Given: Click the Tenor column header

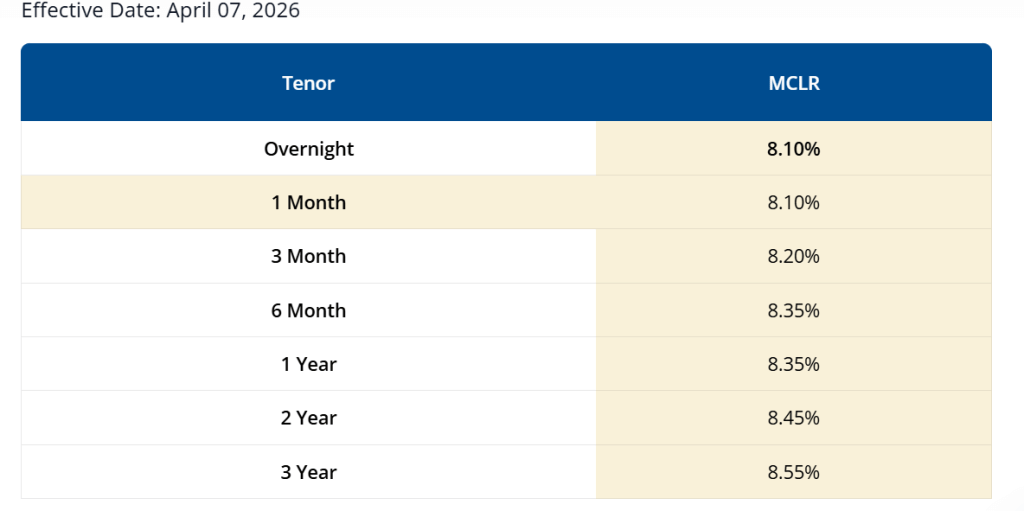Looking at the screenshot, I should tap(308, 83).
